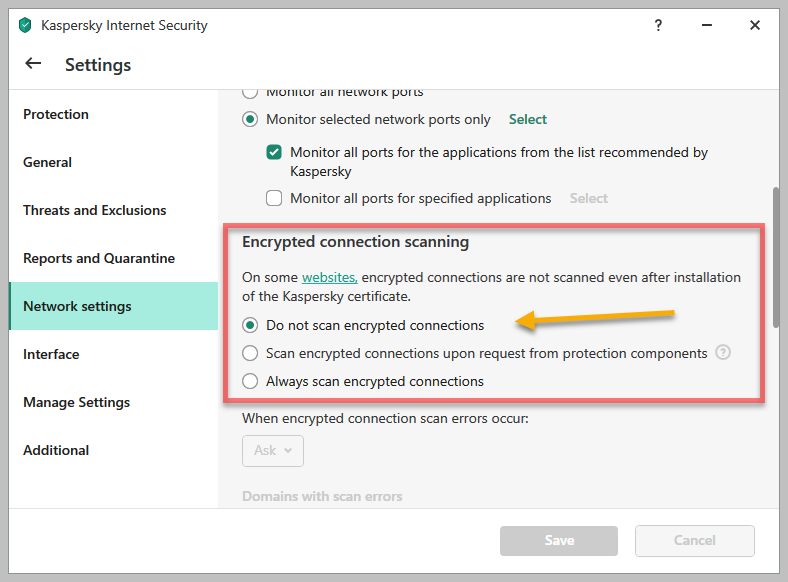Select Do not scan encrypted connections
This screenshot has height=582, width=788.
pyautogui.click(x=250, y=325)
